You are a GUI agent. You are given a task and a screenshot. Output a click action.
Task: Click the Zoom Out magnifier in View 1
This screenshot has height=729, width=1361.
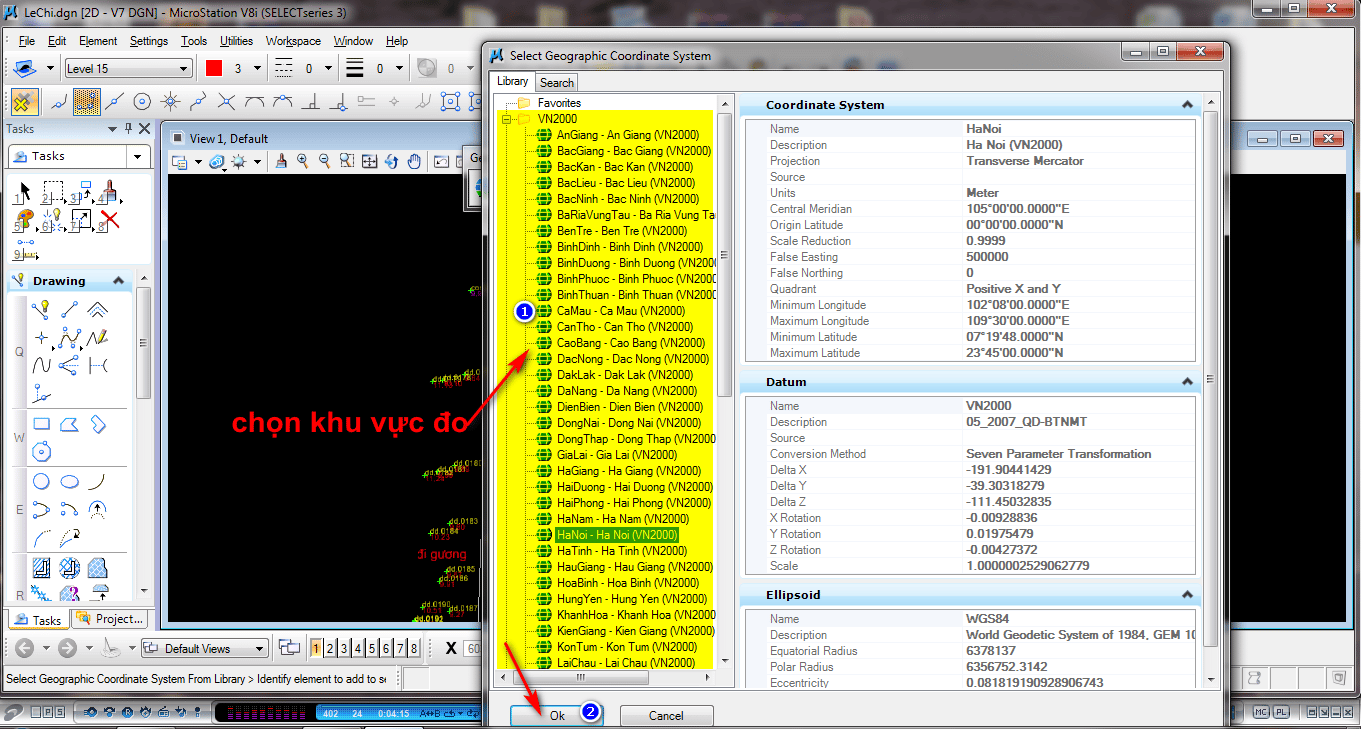pyautogui.click(x=325, y=161)
